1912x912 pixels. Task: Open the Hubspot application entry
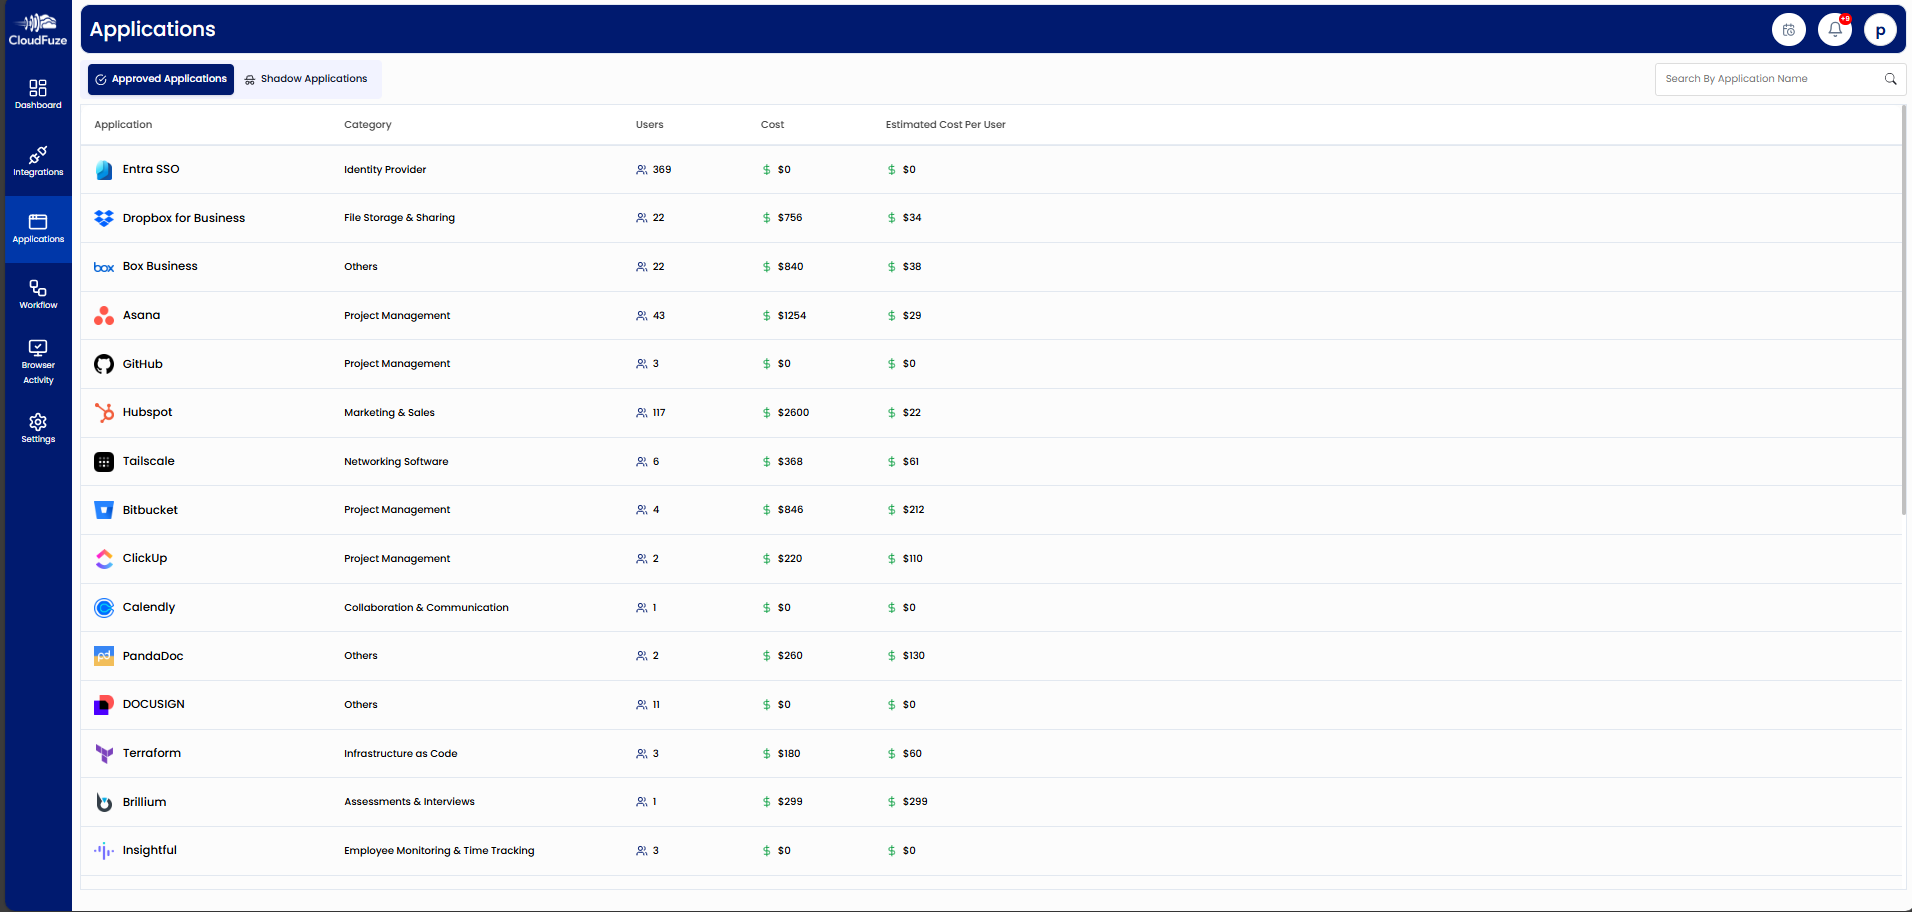point(147,413)
